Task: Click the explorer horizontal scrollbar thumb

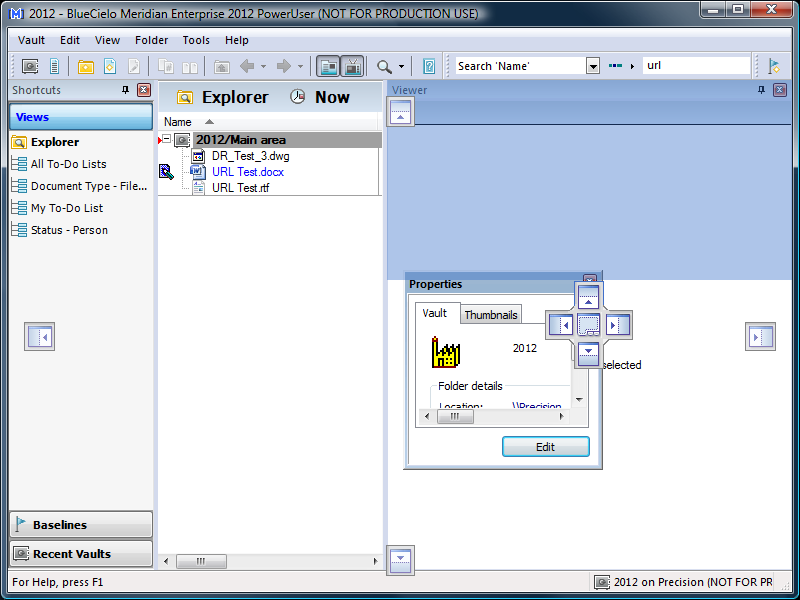Action: 201,561
